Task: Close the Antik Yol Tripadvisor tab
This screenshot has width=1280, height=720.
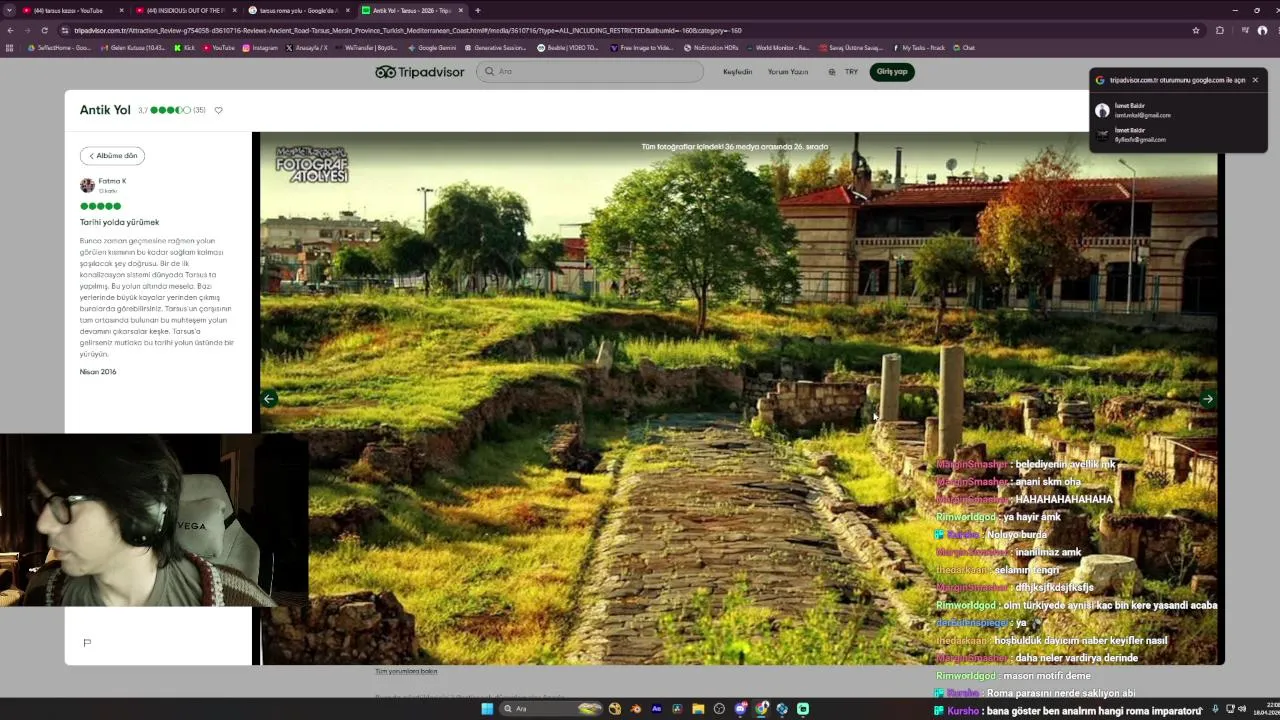Action: tap(461, 10)
